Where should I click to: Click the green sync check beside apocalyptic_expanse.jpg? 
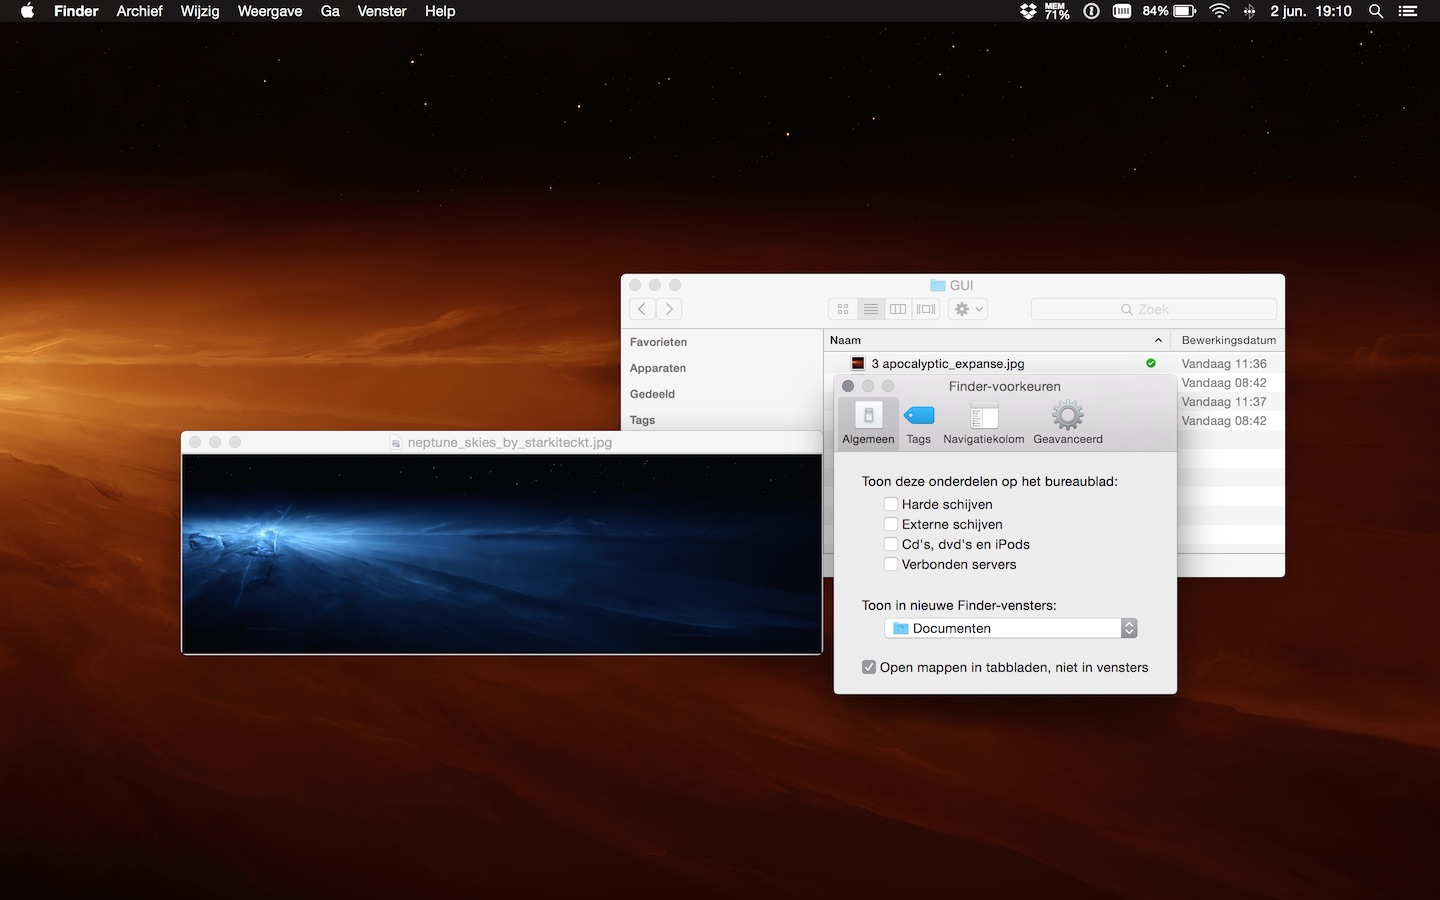point(1151,363)
